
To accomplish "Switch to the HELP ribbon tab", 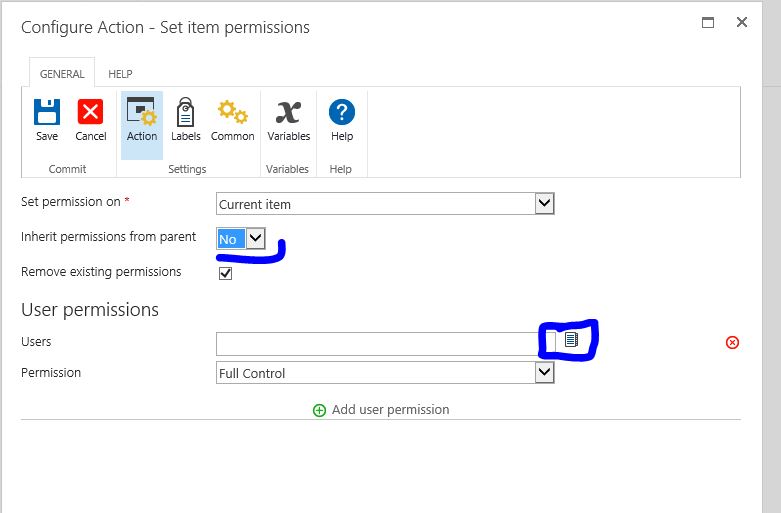I will (x=120, y=74).
